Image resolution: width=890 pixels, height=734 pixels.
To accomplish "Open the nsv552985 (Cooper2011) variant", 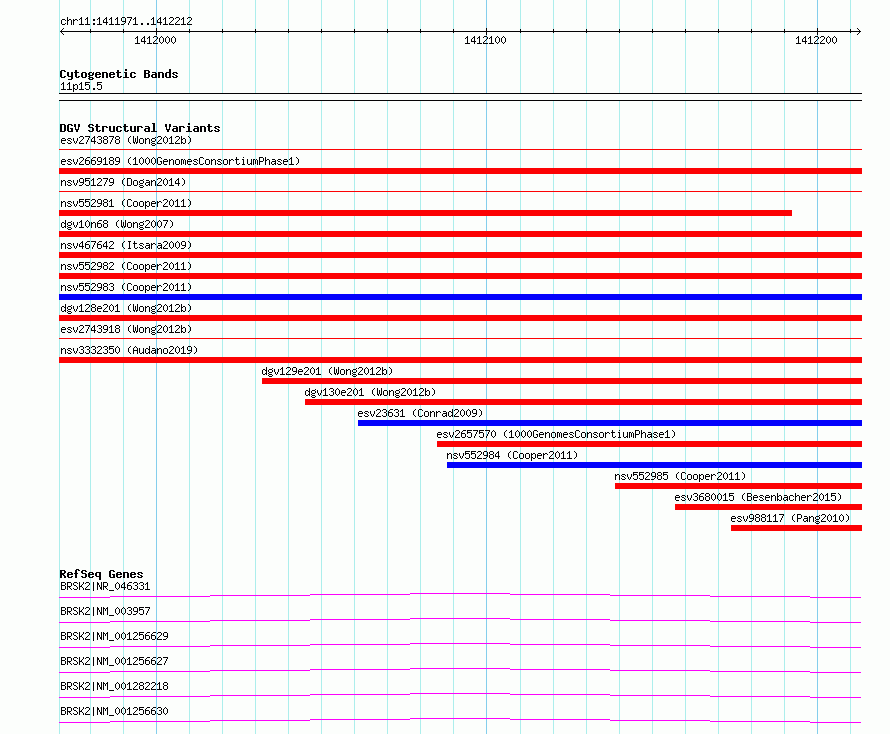I will click(x=680, y=476).
